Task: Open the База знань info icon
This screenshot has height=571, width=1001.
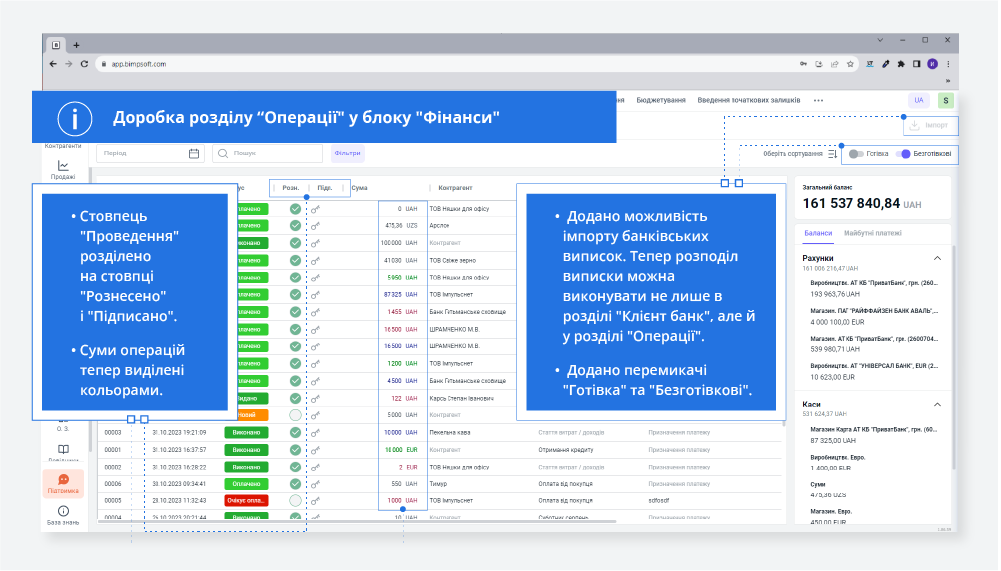Action: (63, 511)
